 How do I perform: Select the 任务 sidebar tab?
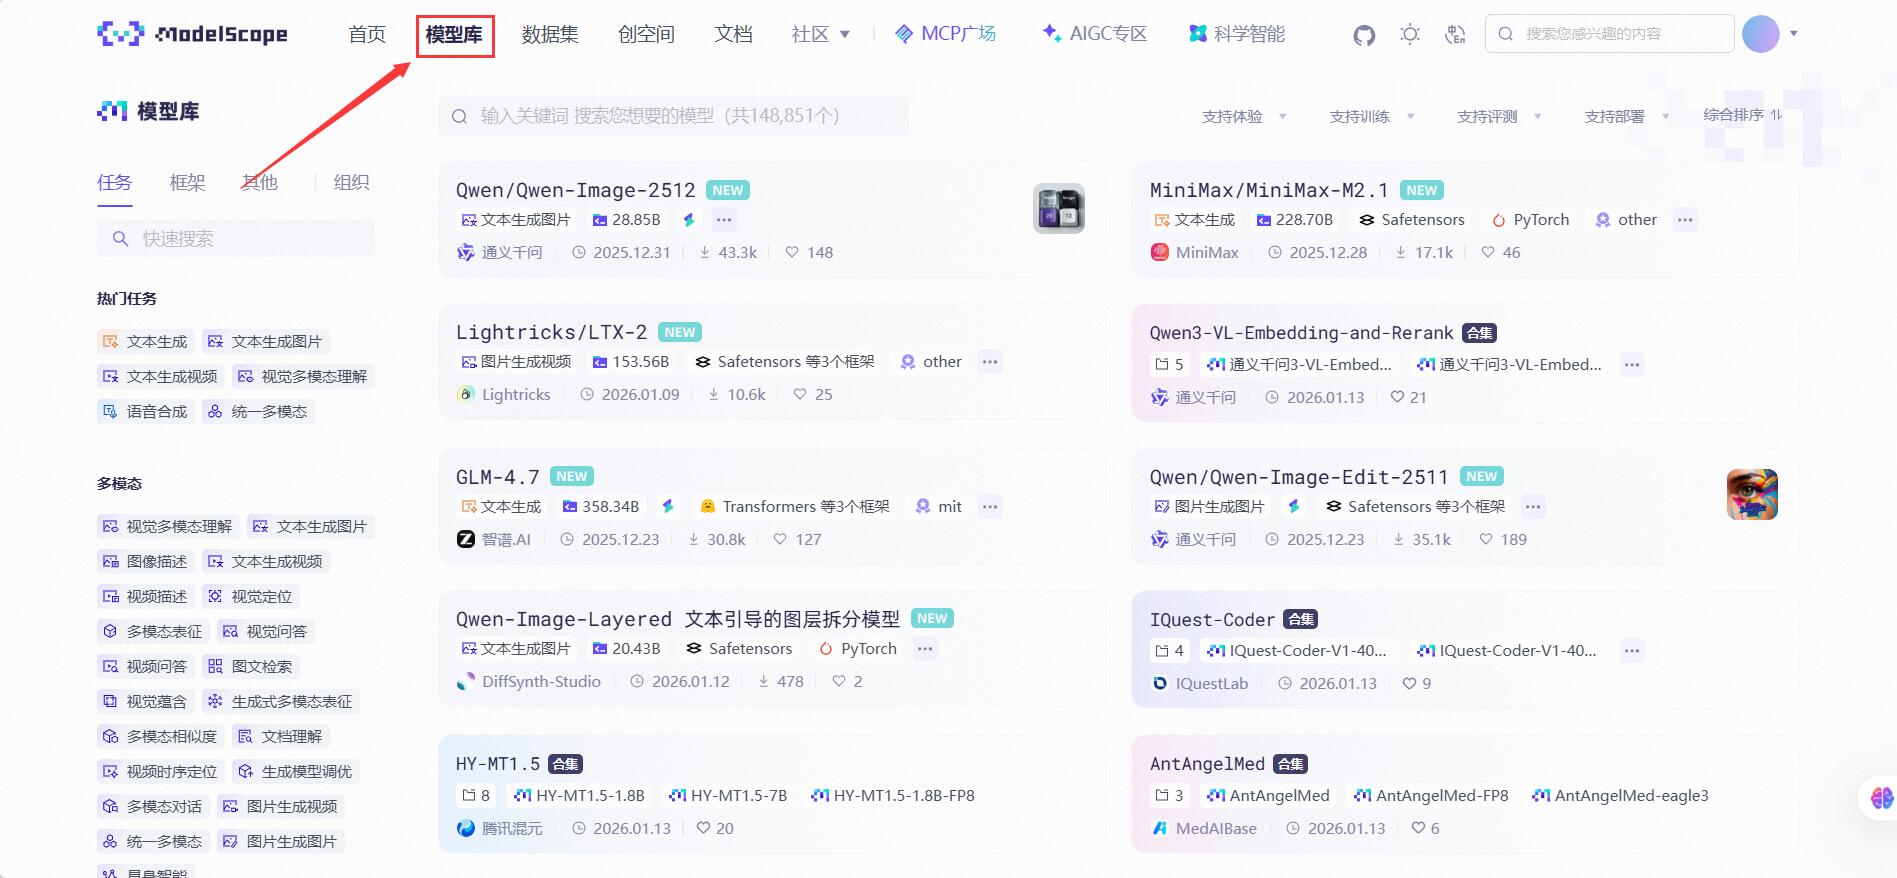tap(114, 182)
